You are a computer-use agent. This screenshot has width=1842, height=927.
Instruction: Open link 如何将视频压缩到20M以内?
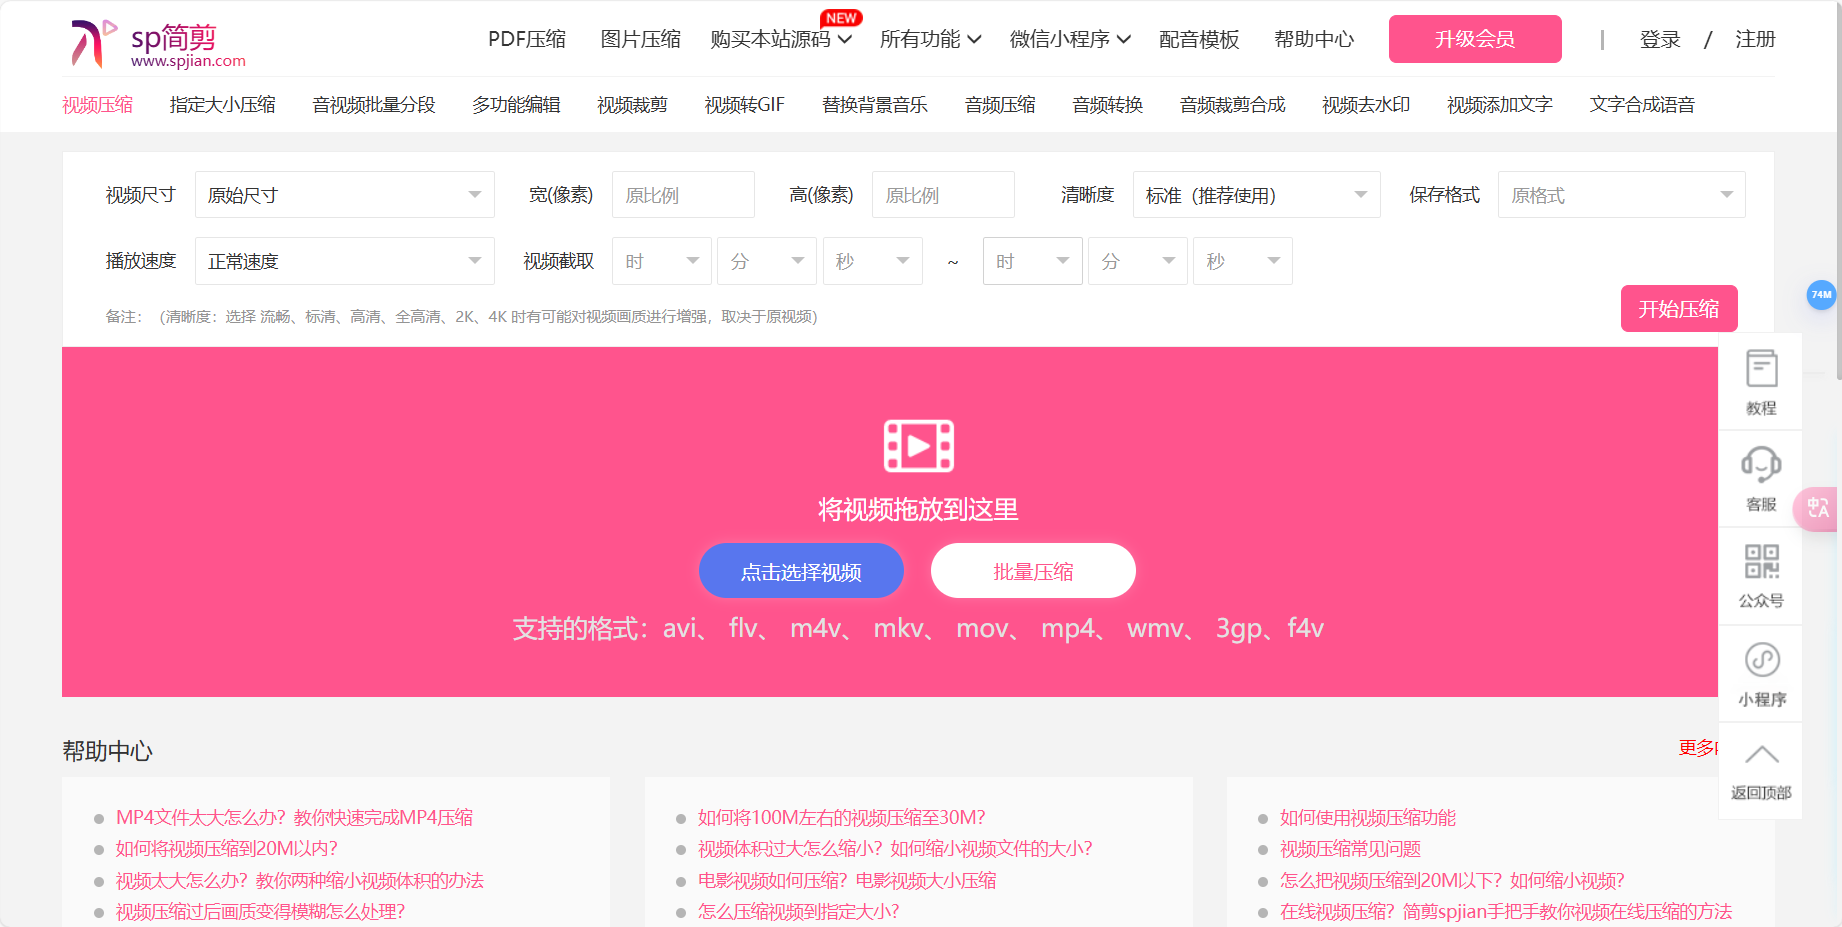pyautogui.click(x=226, y=848)
